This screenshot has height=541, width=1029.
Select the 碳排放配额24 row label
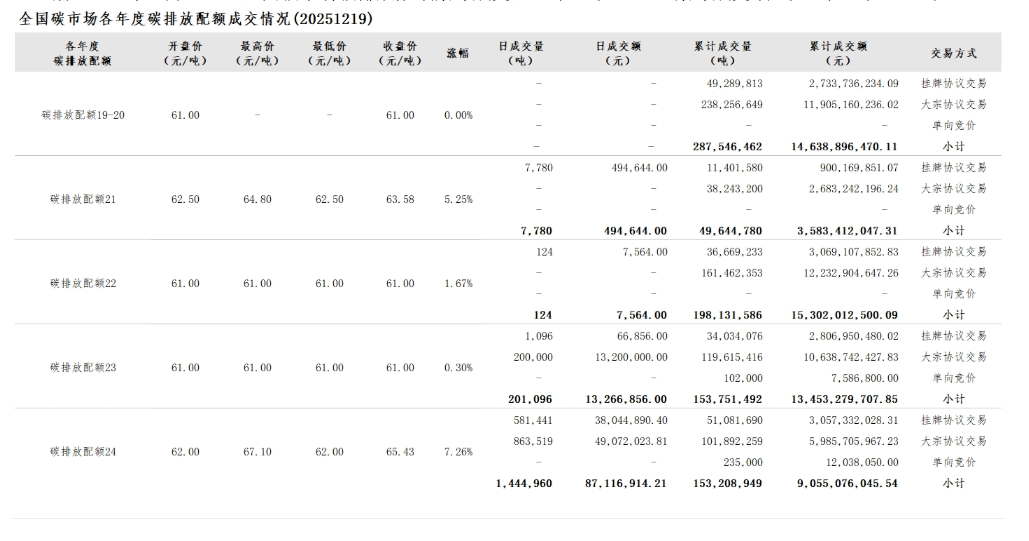[83, 451]
